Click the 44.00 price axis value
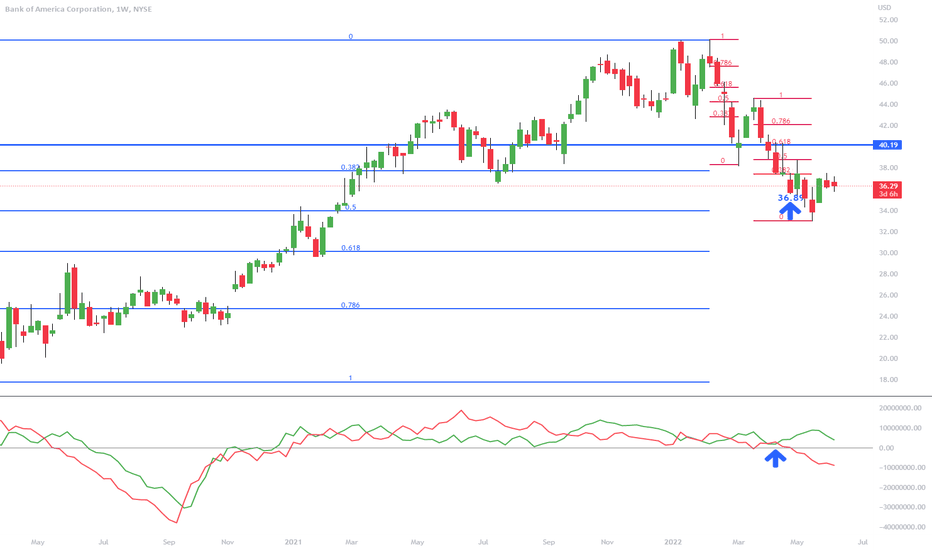The height and width of the screenshot is (550, 932). coord(889,104)
